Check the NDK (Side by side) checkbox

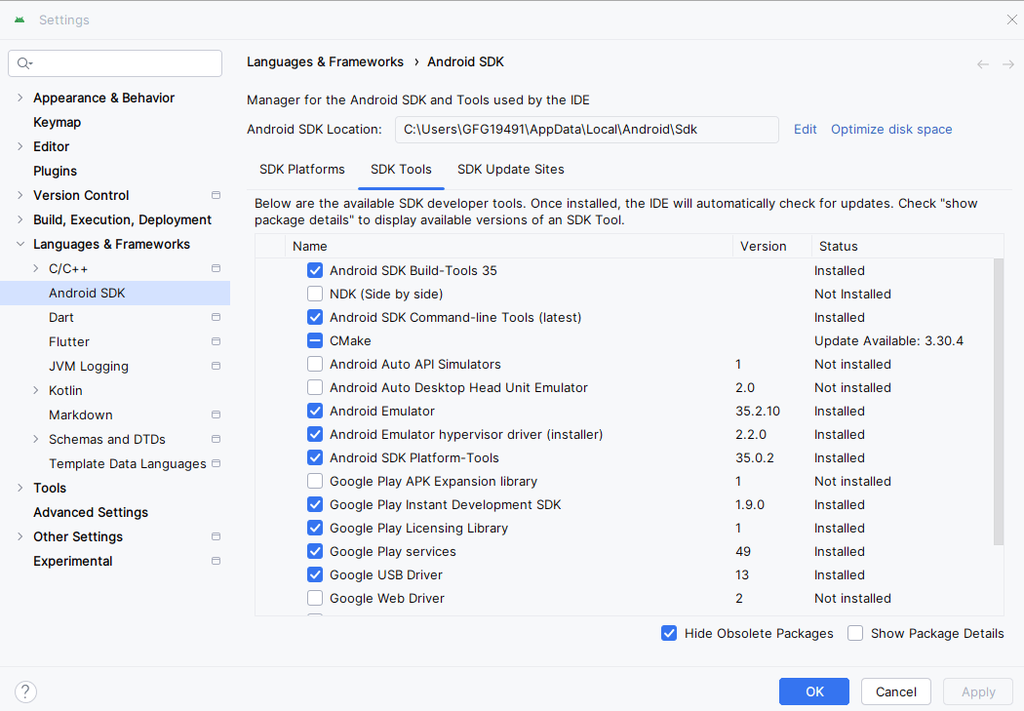[x=315, y=294]
